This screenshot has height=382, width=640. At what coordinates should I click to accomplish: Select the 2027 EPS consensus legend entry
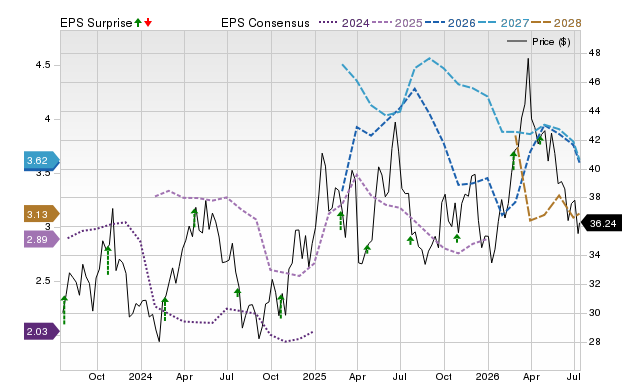tap(503, 23)
